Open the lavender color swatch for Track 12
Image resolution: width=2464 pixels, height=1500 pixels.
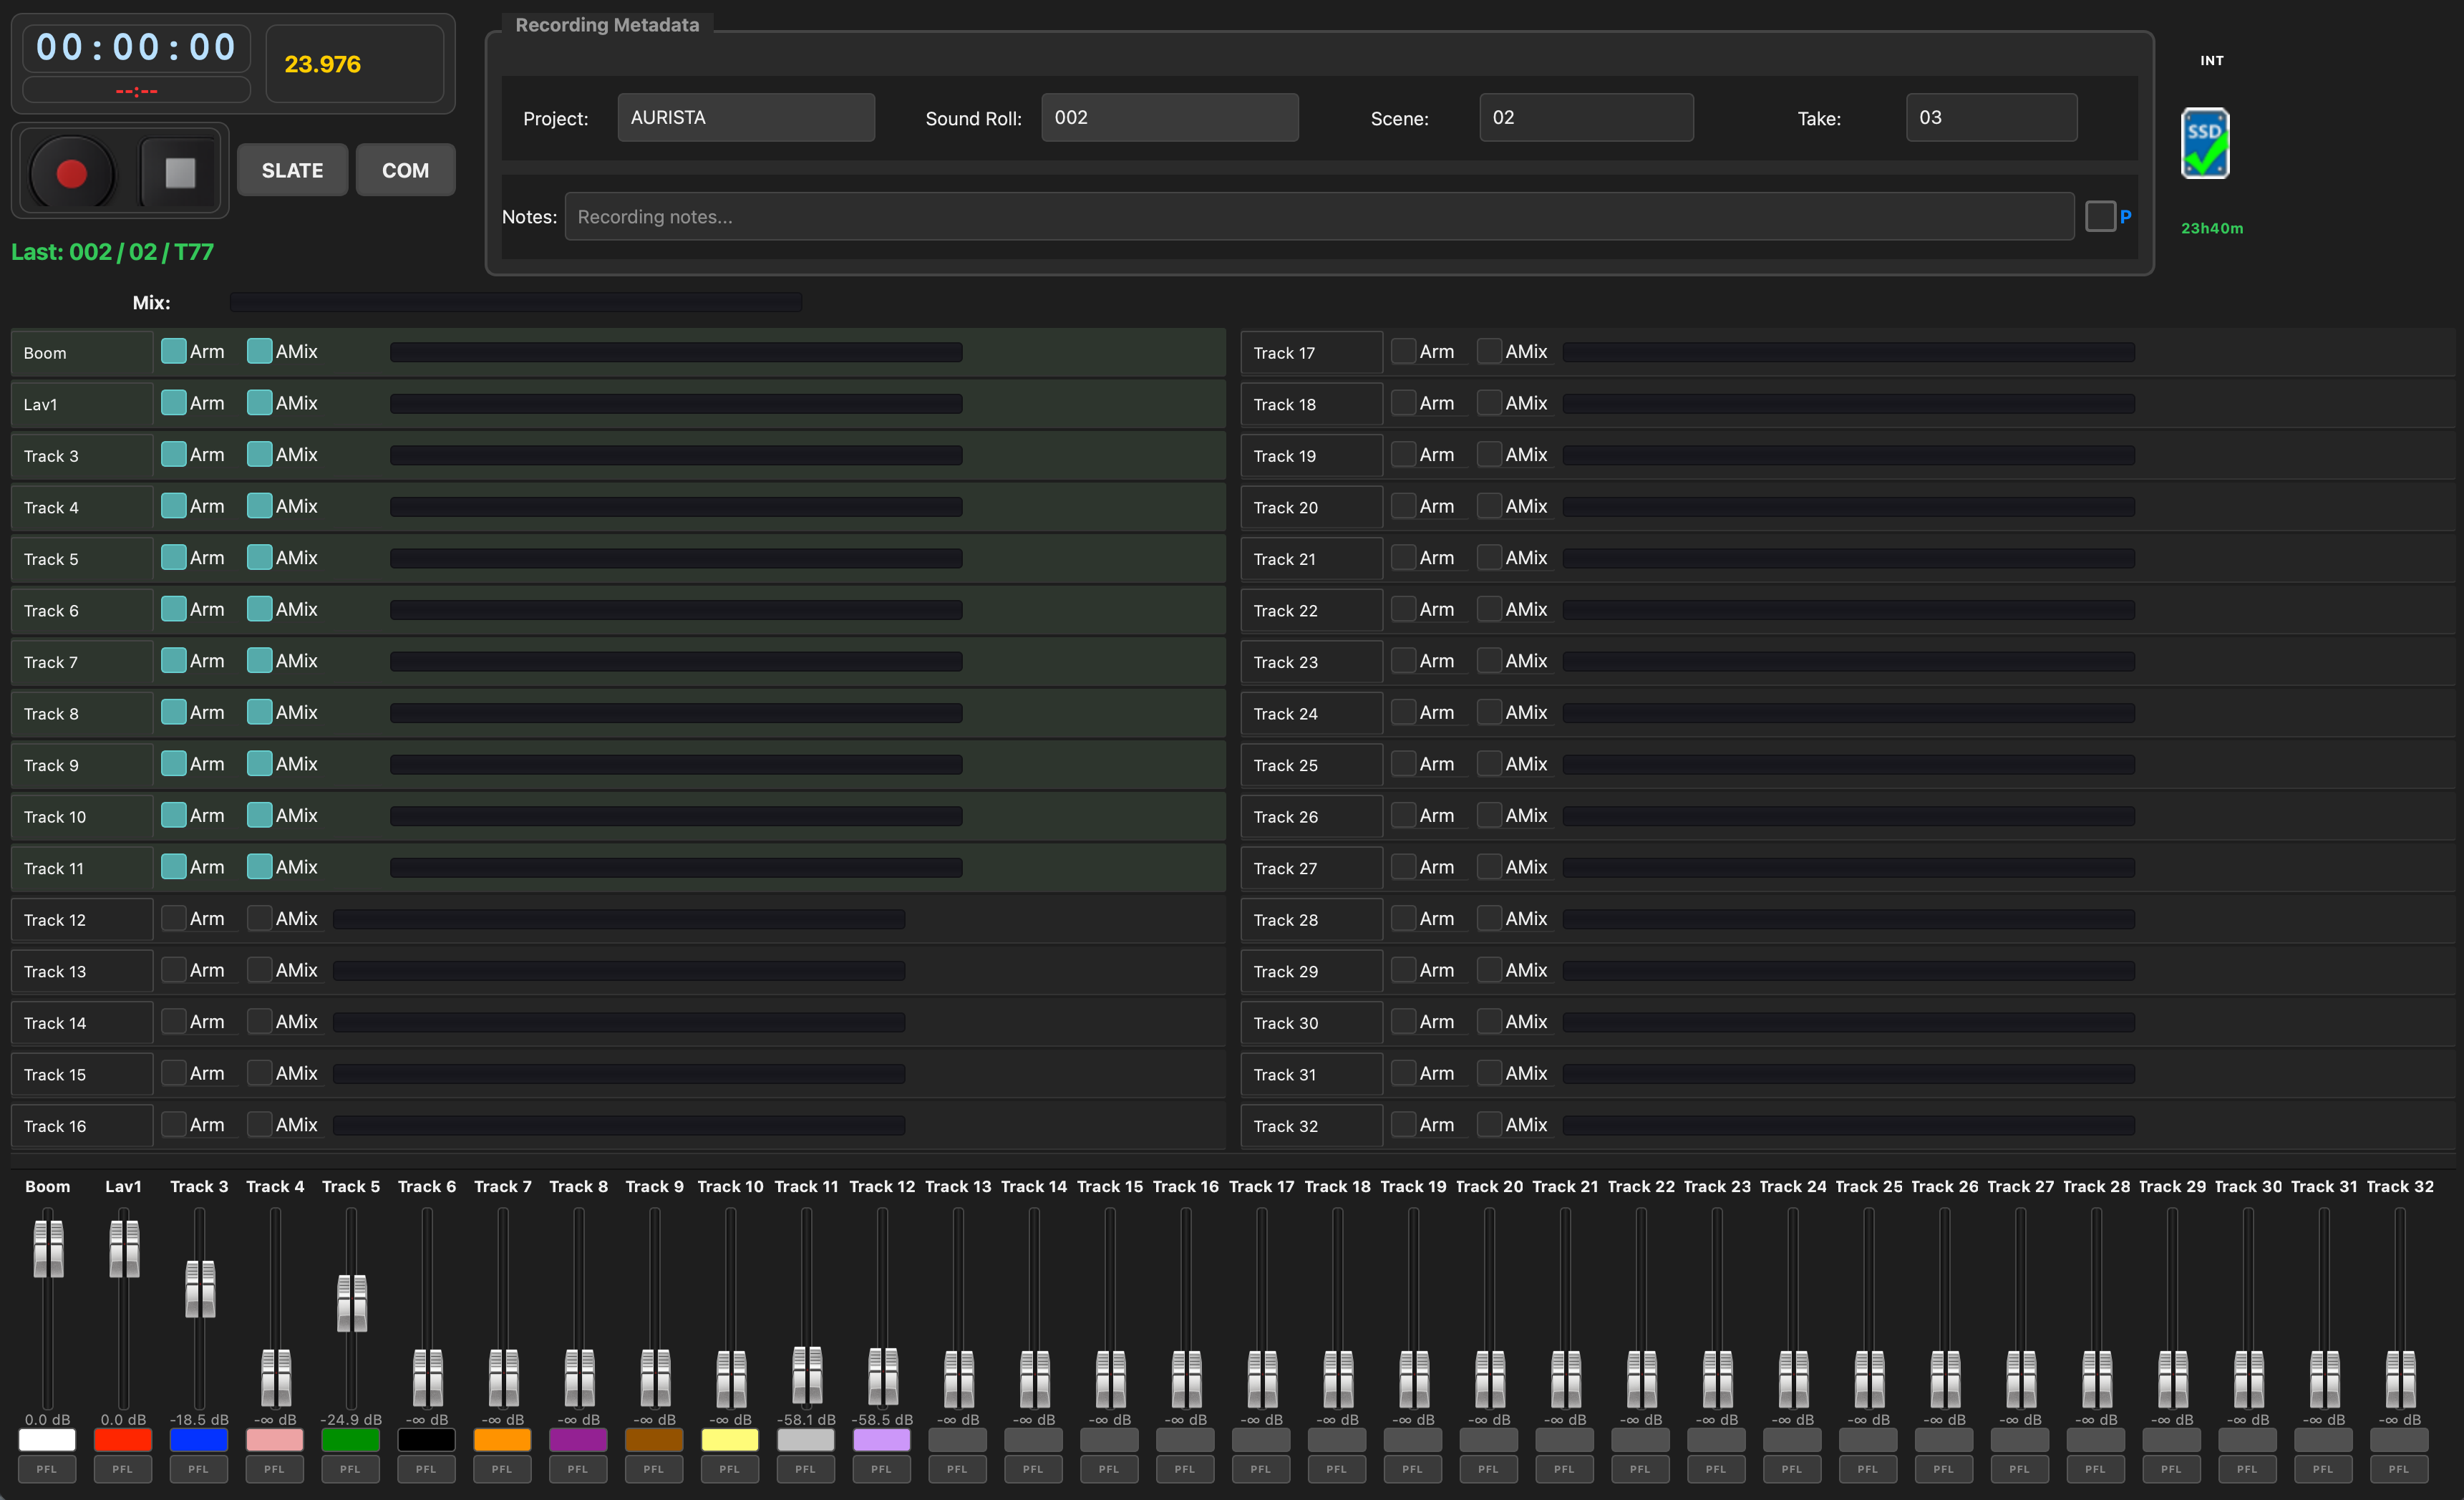tap(882, 1440)
